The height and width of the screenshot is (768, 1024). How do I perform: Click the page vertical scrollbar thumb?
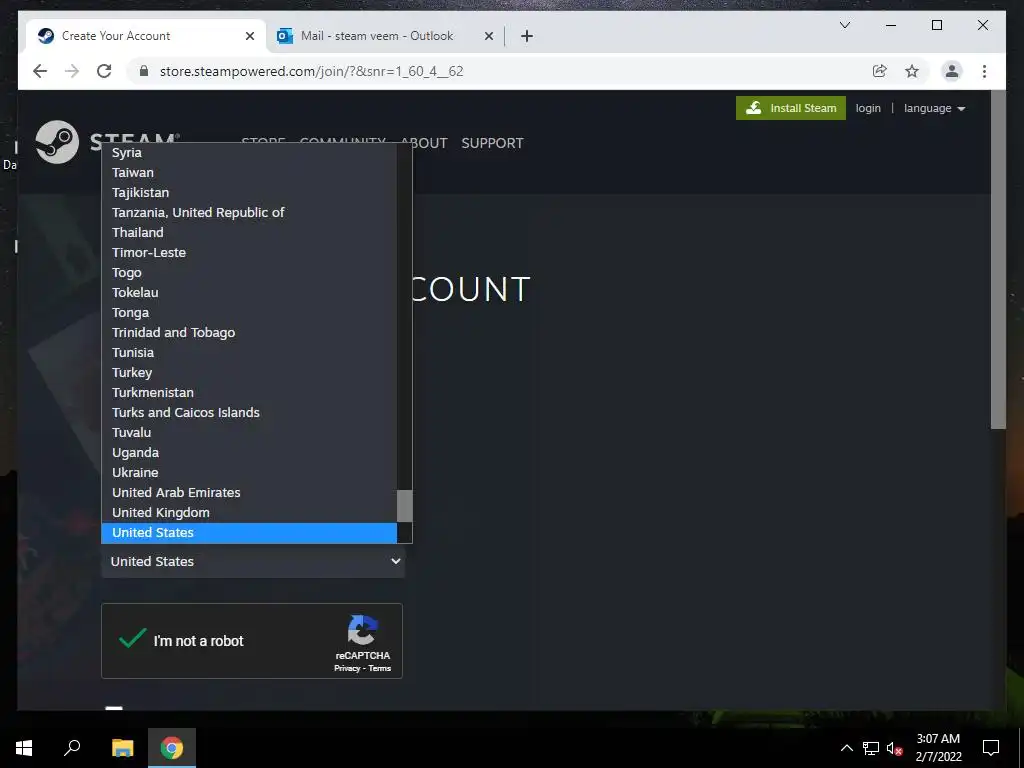coord(998,261)
